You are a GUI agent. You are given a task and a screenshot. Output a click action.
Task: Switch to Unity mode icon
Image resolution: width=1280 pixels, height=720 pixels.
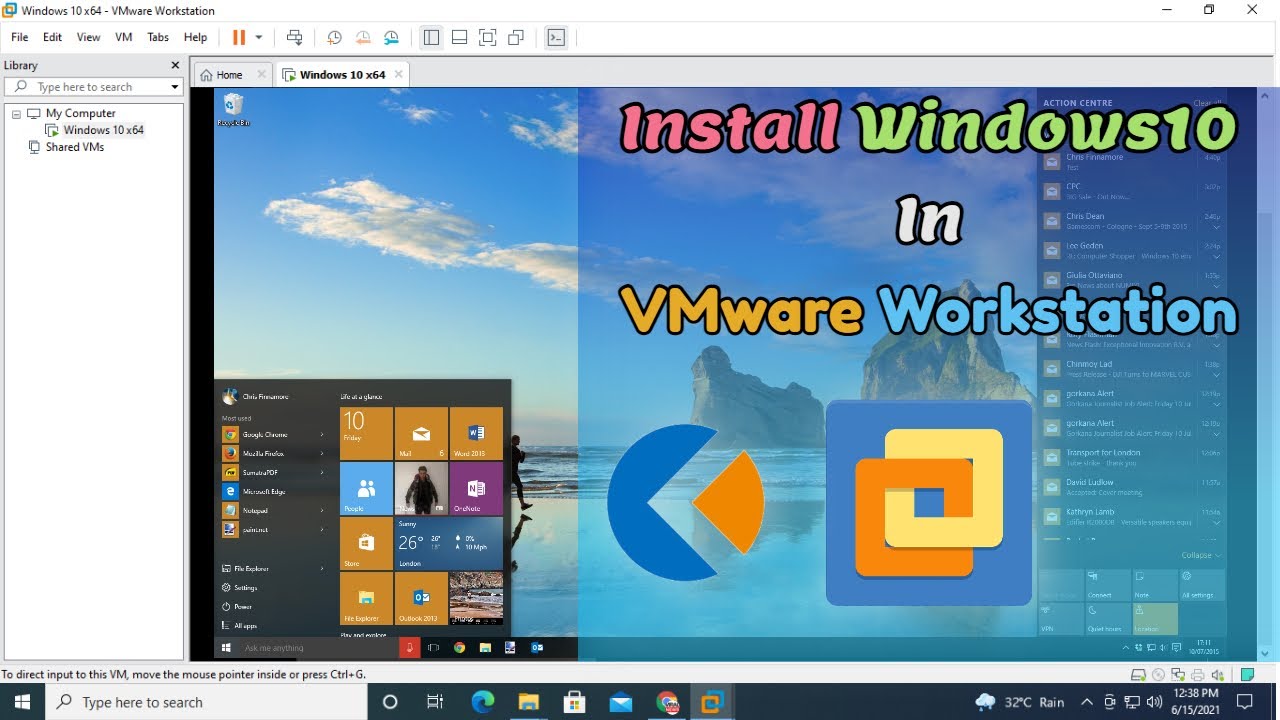pyautogui.click(x=516, y=37)
